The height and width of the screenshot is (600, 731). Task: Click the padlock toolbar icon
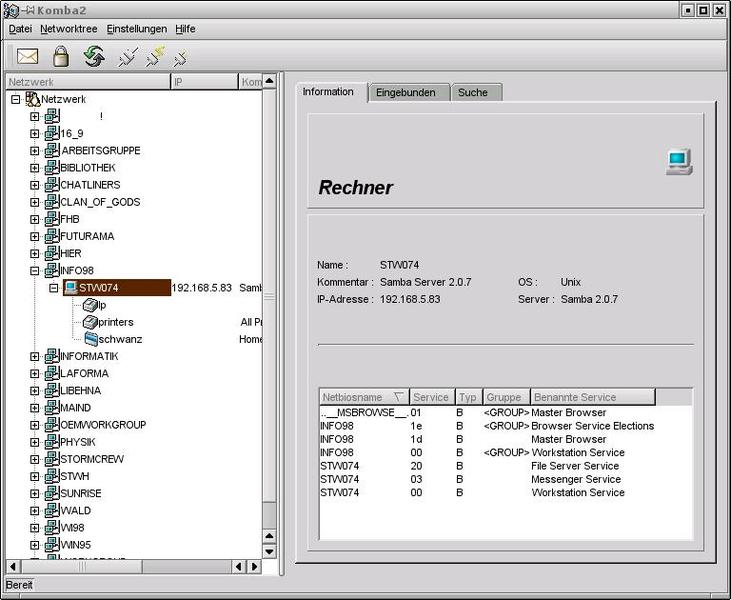(x=61, y=56)
